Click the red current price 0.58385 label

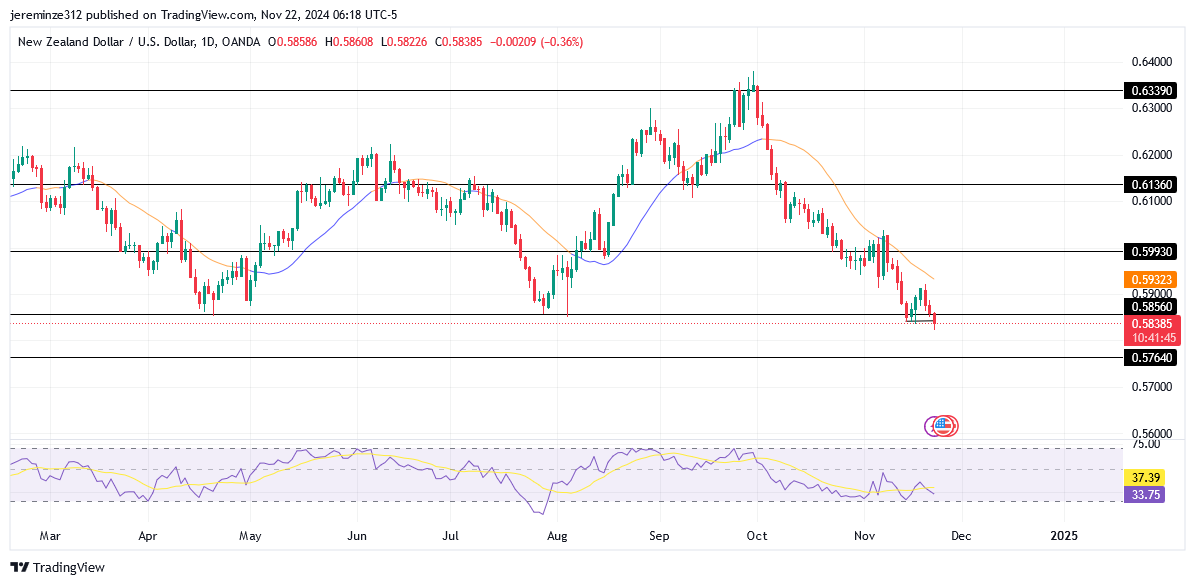tap(1151, 323)
